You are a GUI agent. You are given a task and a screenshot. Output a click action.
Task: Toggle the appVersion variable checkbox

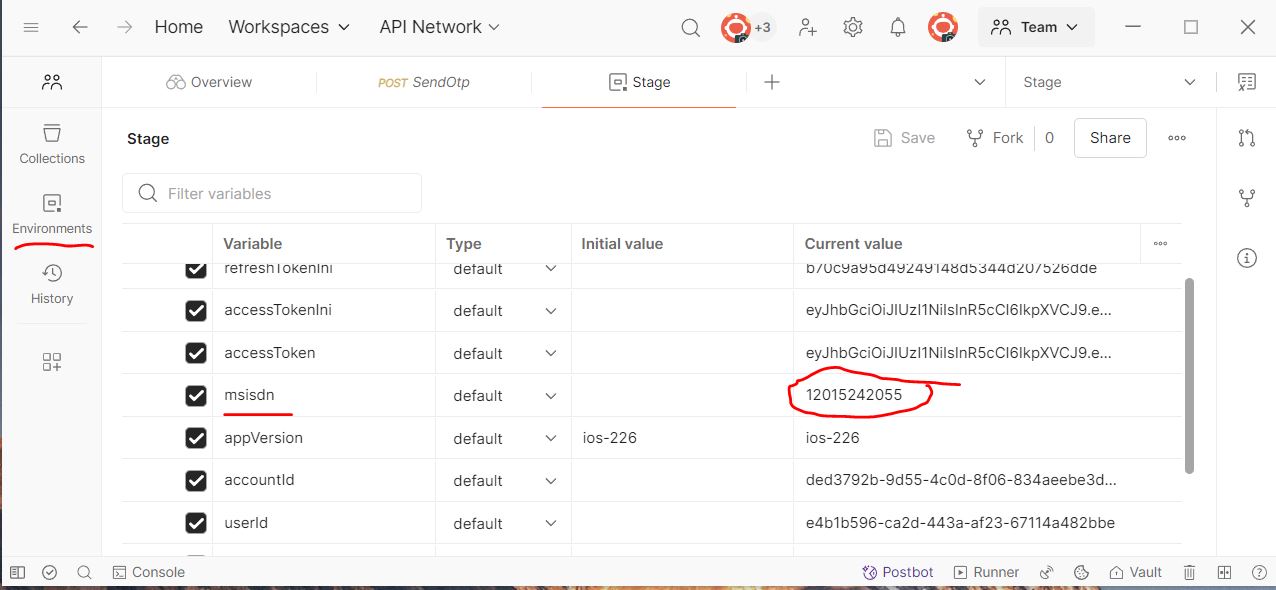196,438
